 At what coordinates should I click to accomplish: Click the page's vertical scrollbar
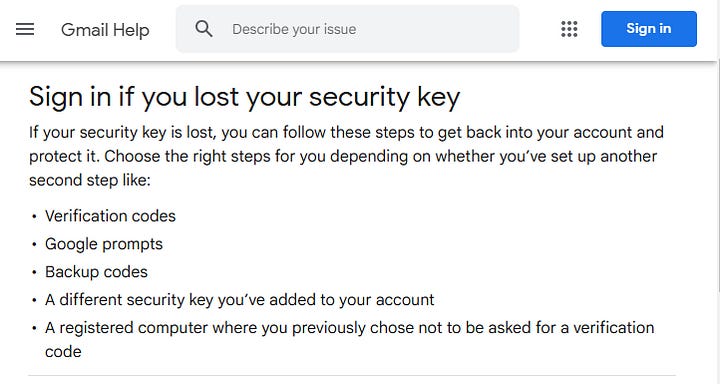(x=718, y=175)
